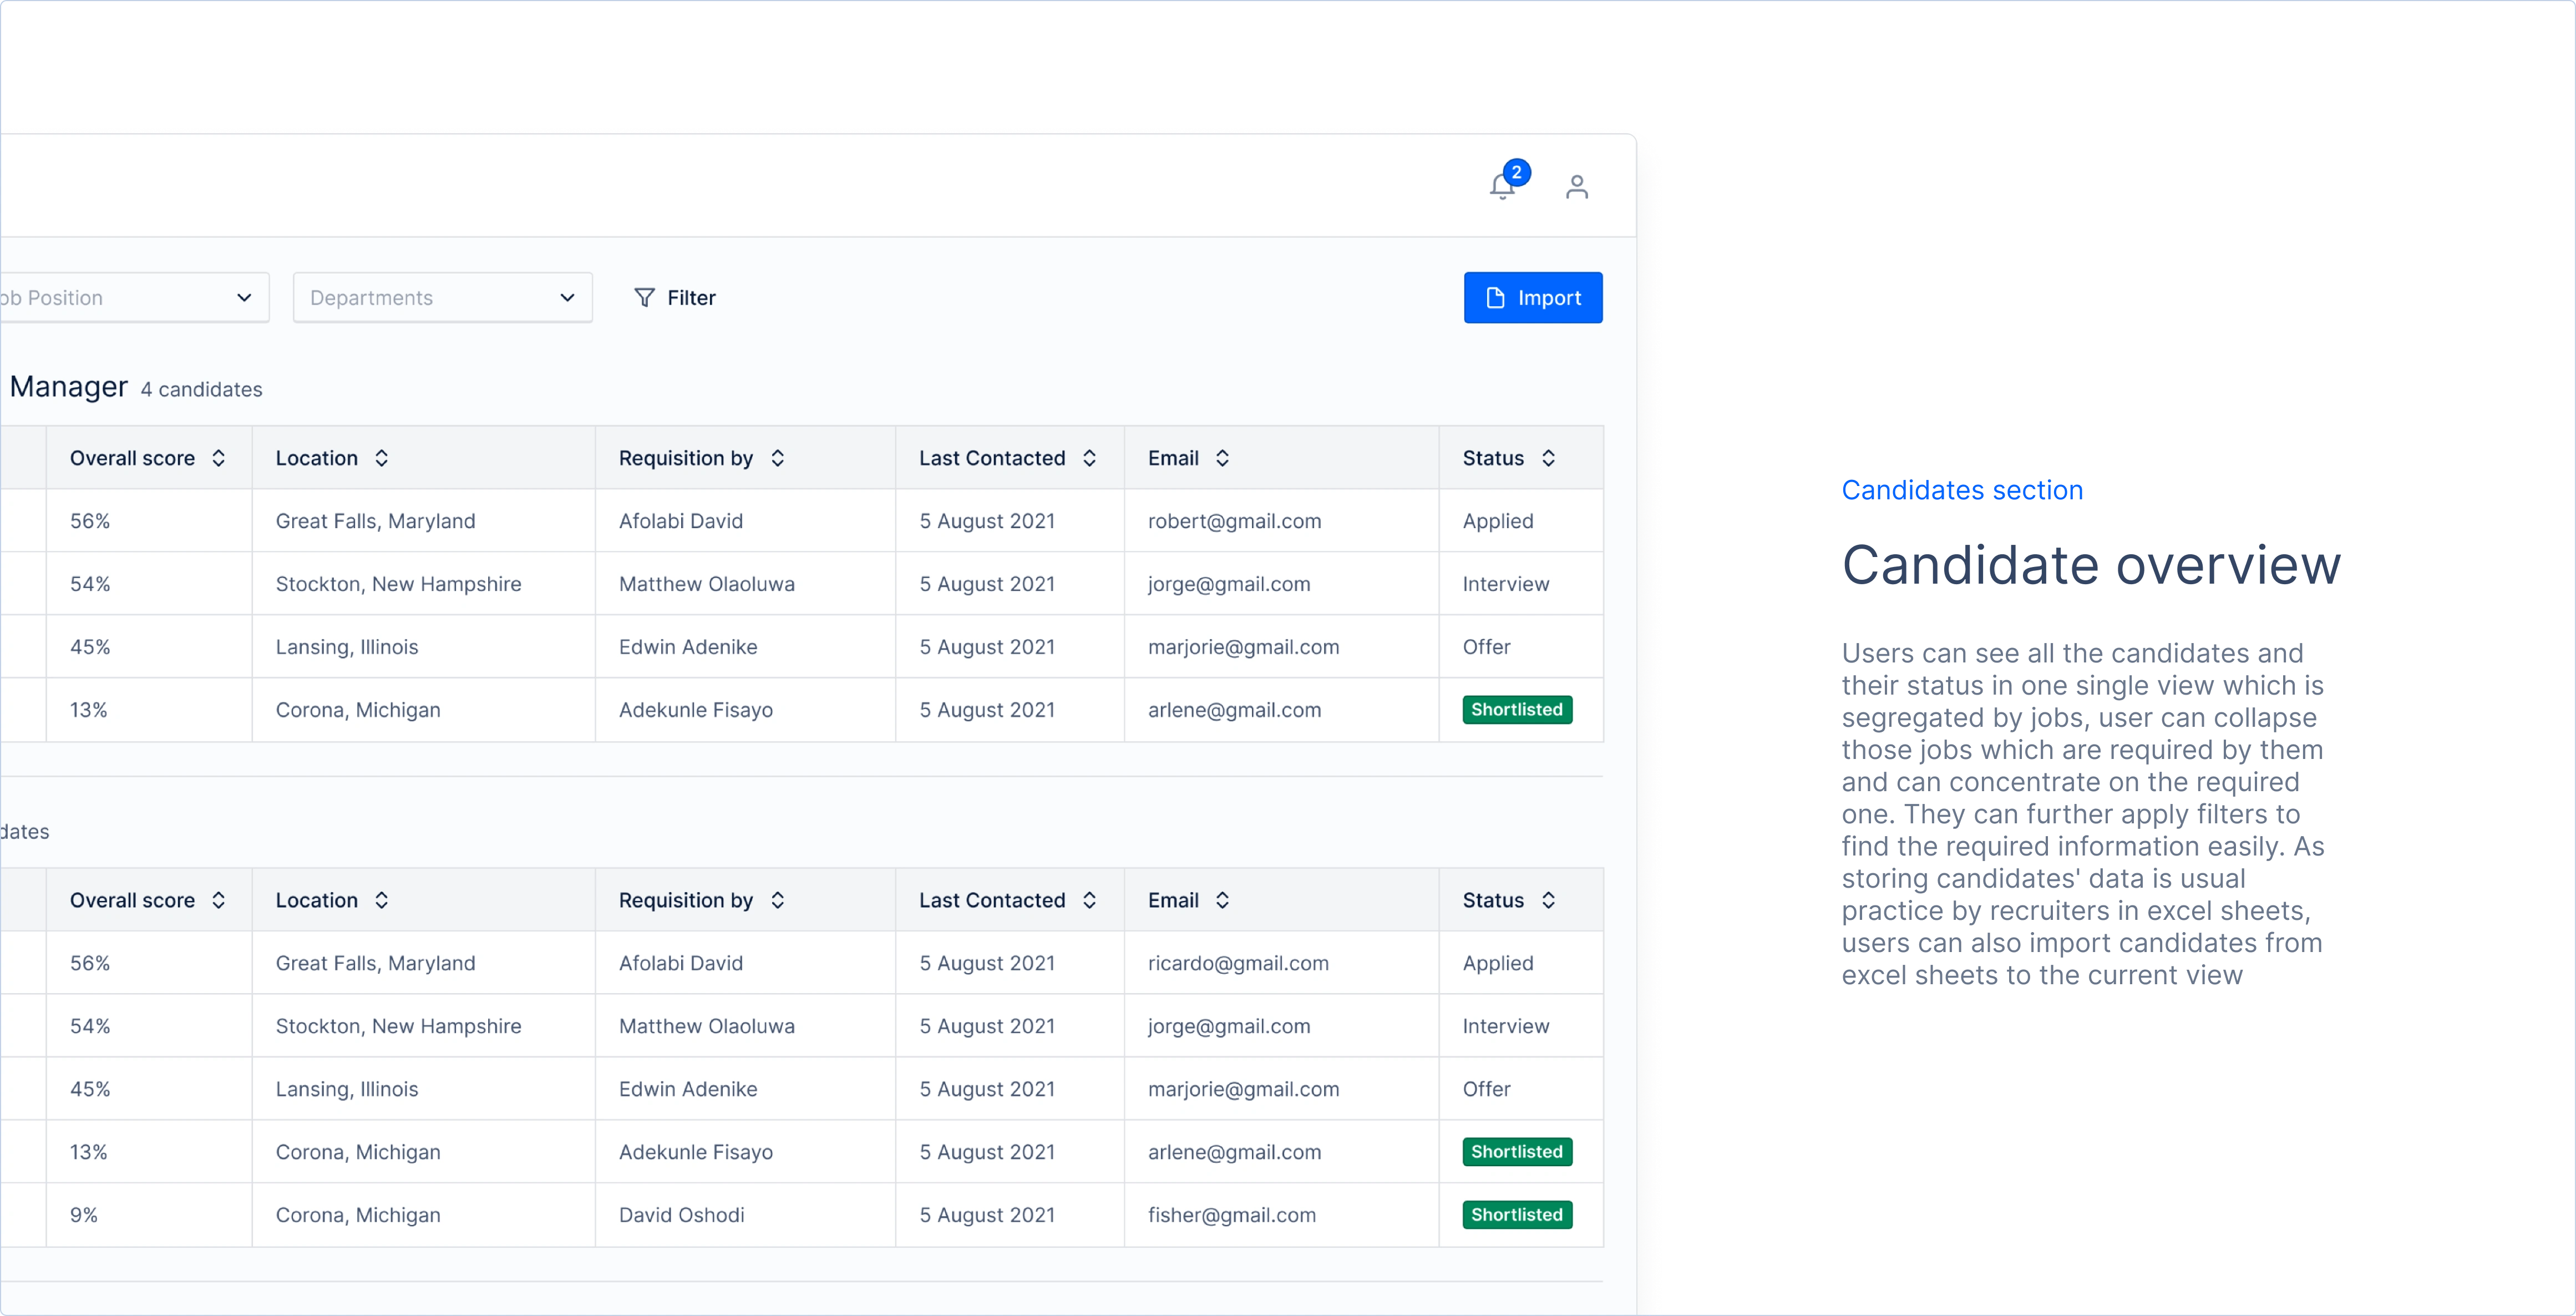Click the Filter text button
The image size is (2576, 1316).
pos(691,298)
